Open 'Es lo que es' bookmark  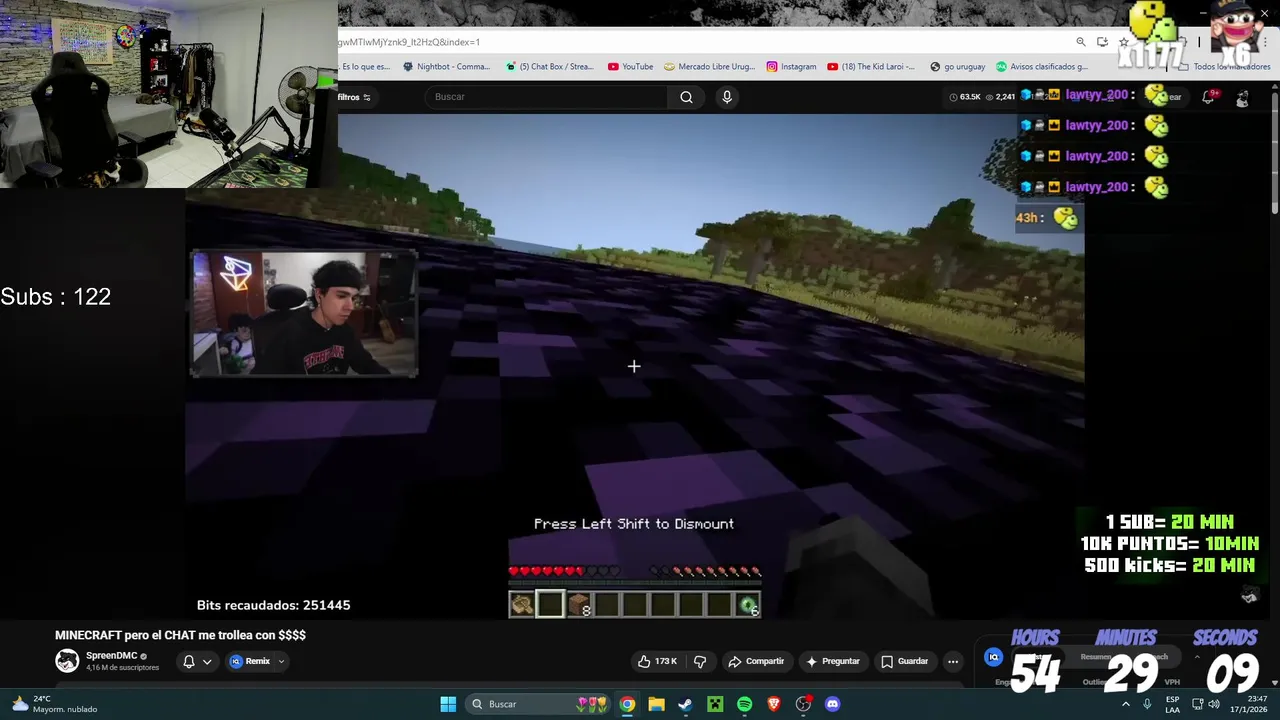coord(365,67)
